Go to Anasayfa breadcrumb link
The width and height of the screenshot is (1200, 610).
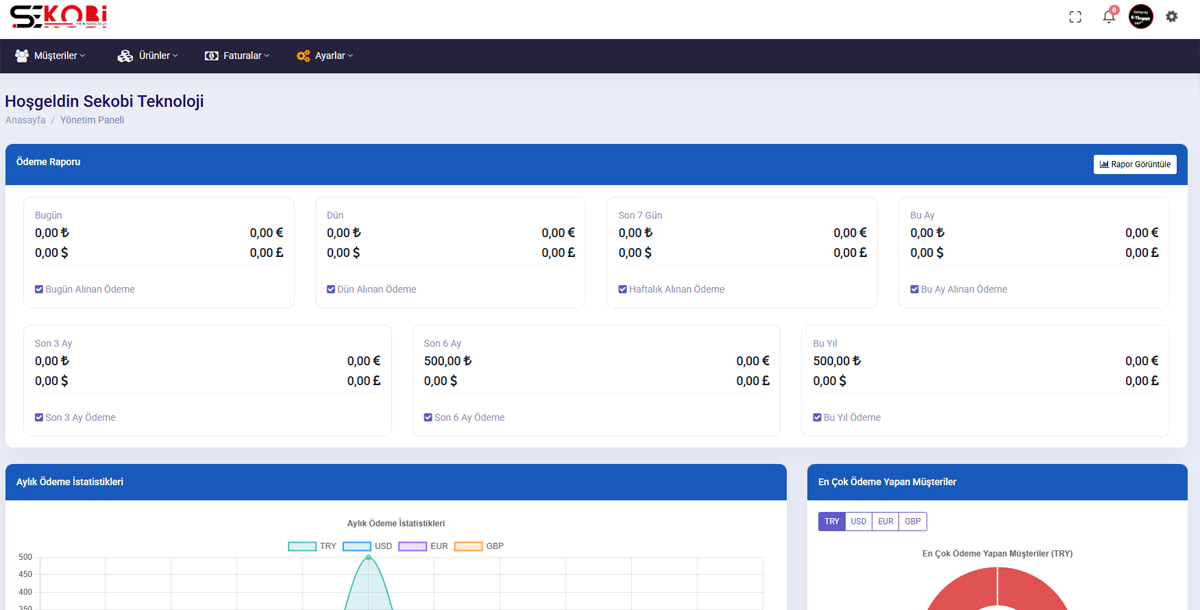[x=25, y=120]
